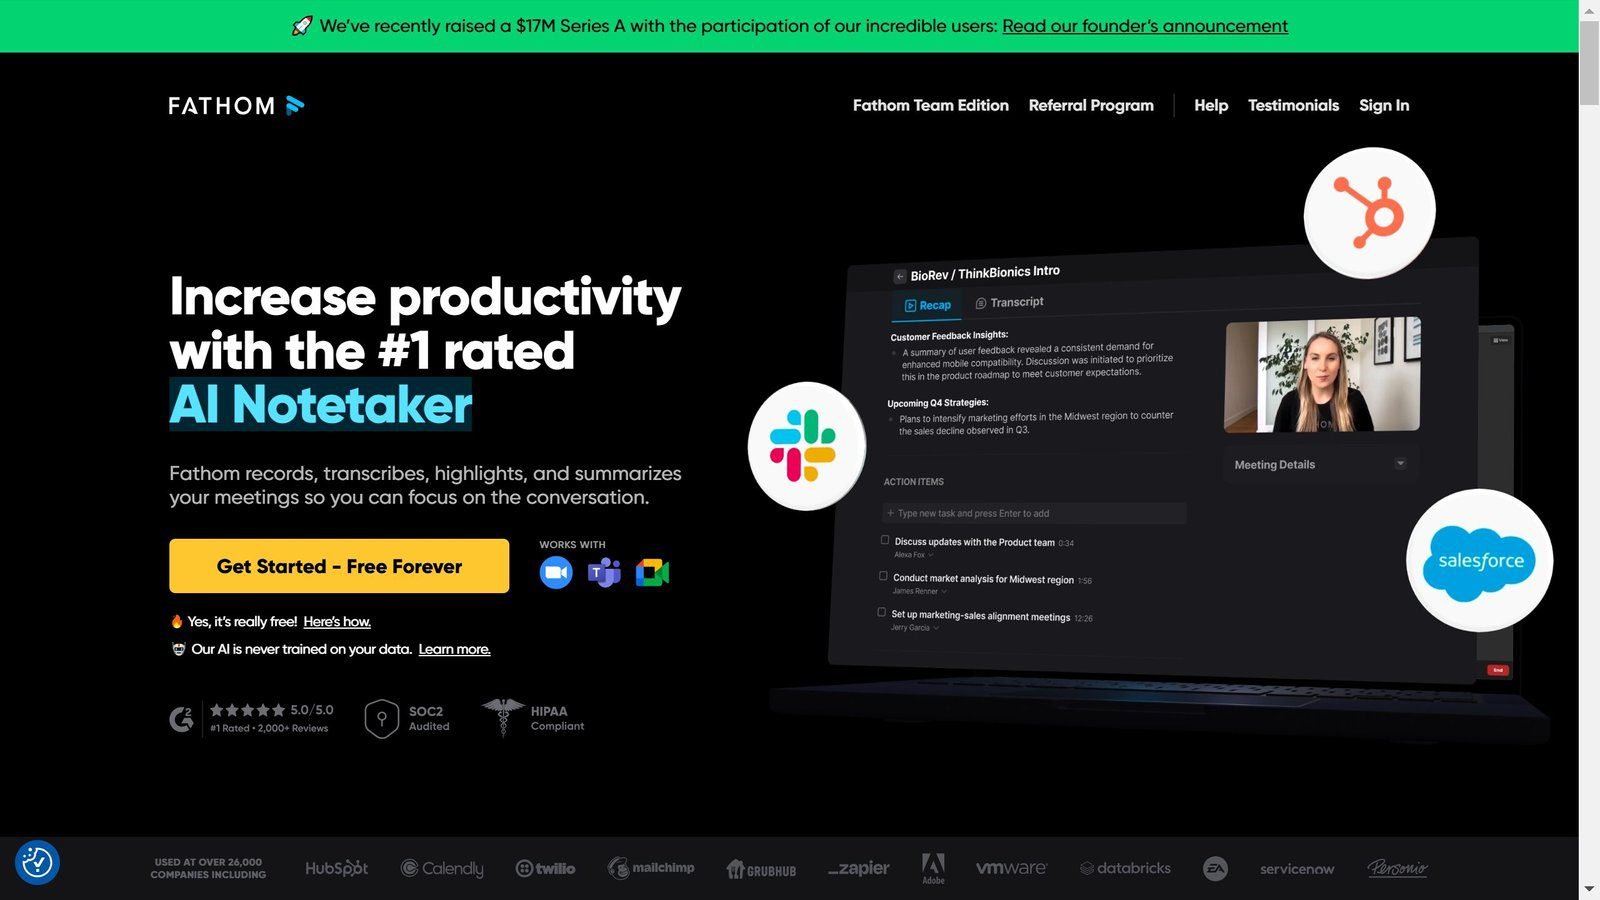Click the Personio logo
Screen dimensions: 1600x900
(x=1397, y=868)
